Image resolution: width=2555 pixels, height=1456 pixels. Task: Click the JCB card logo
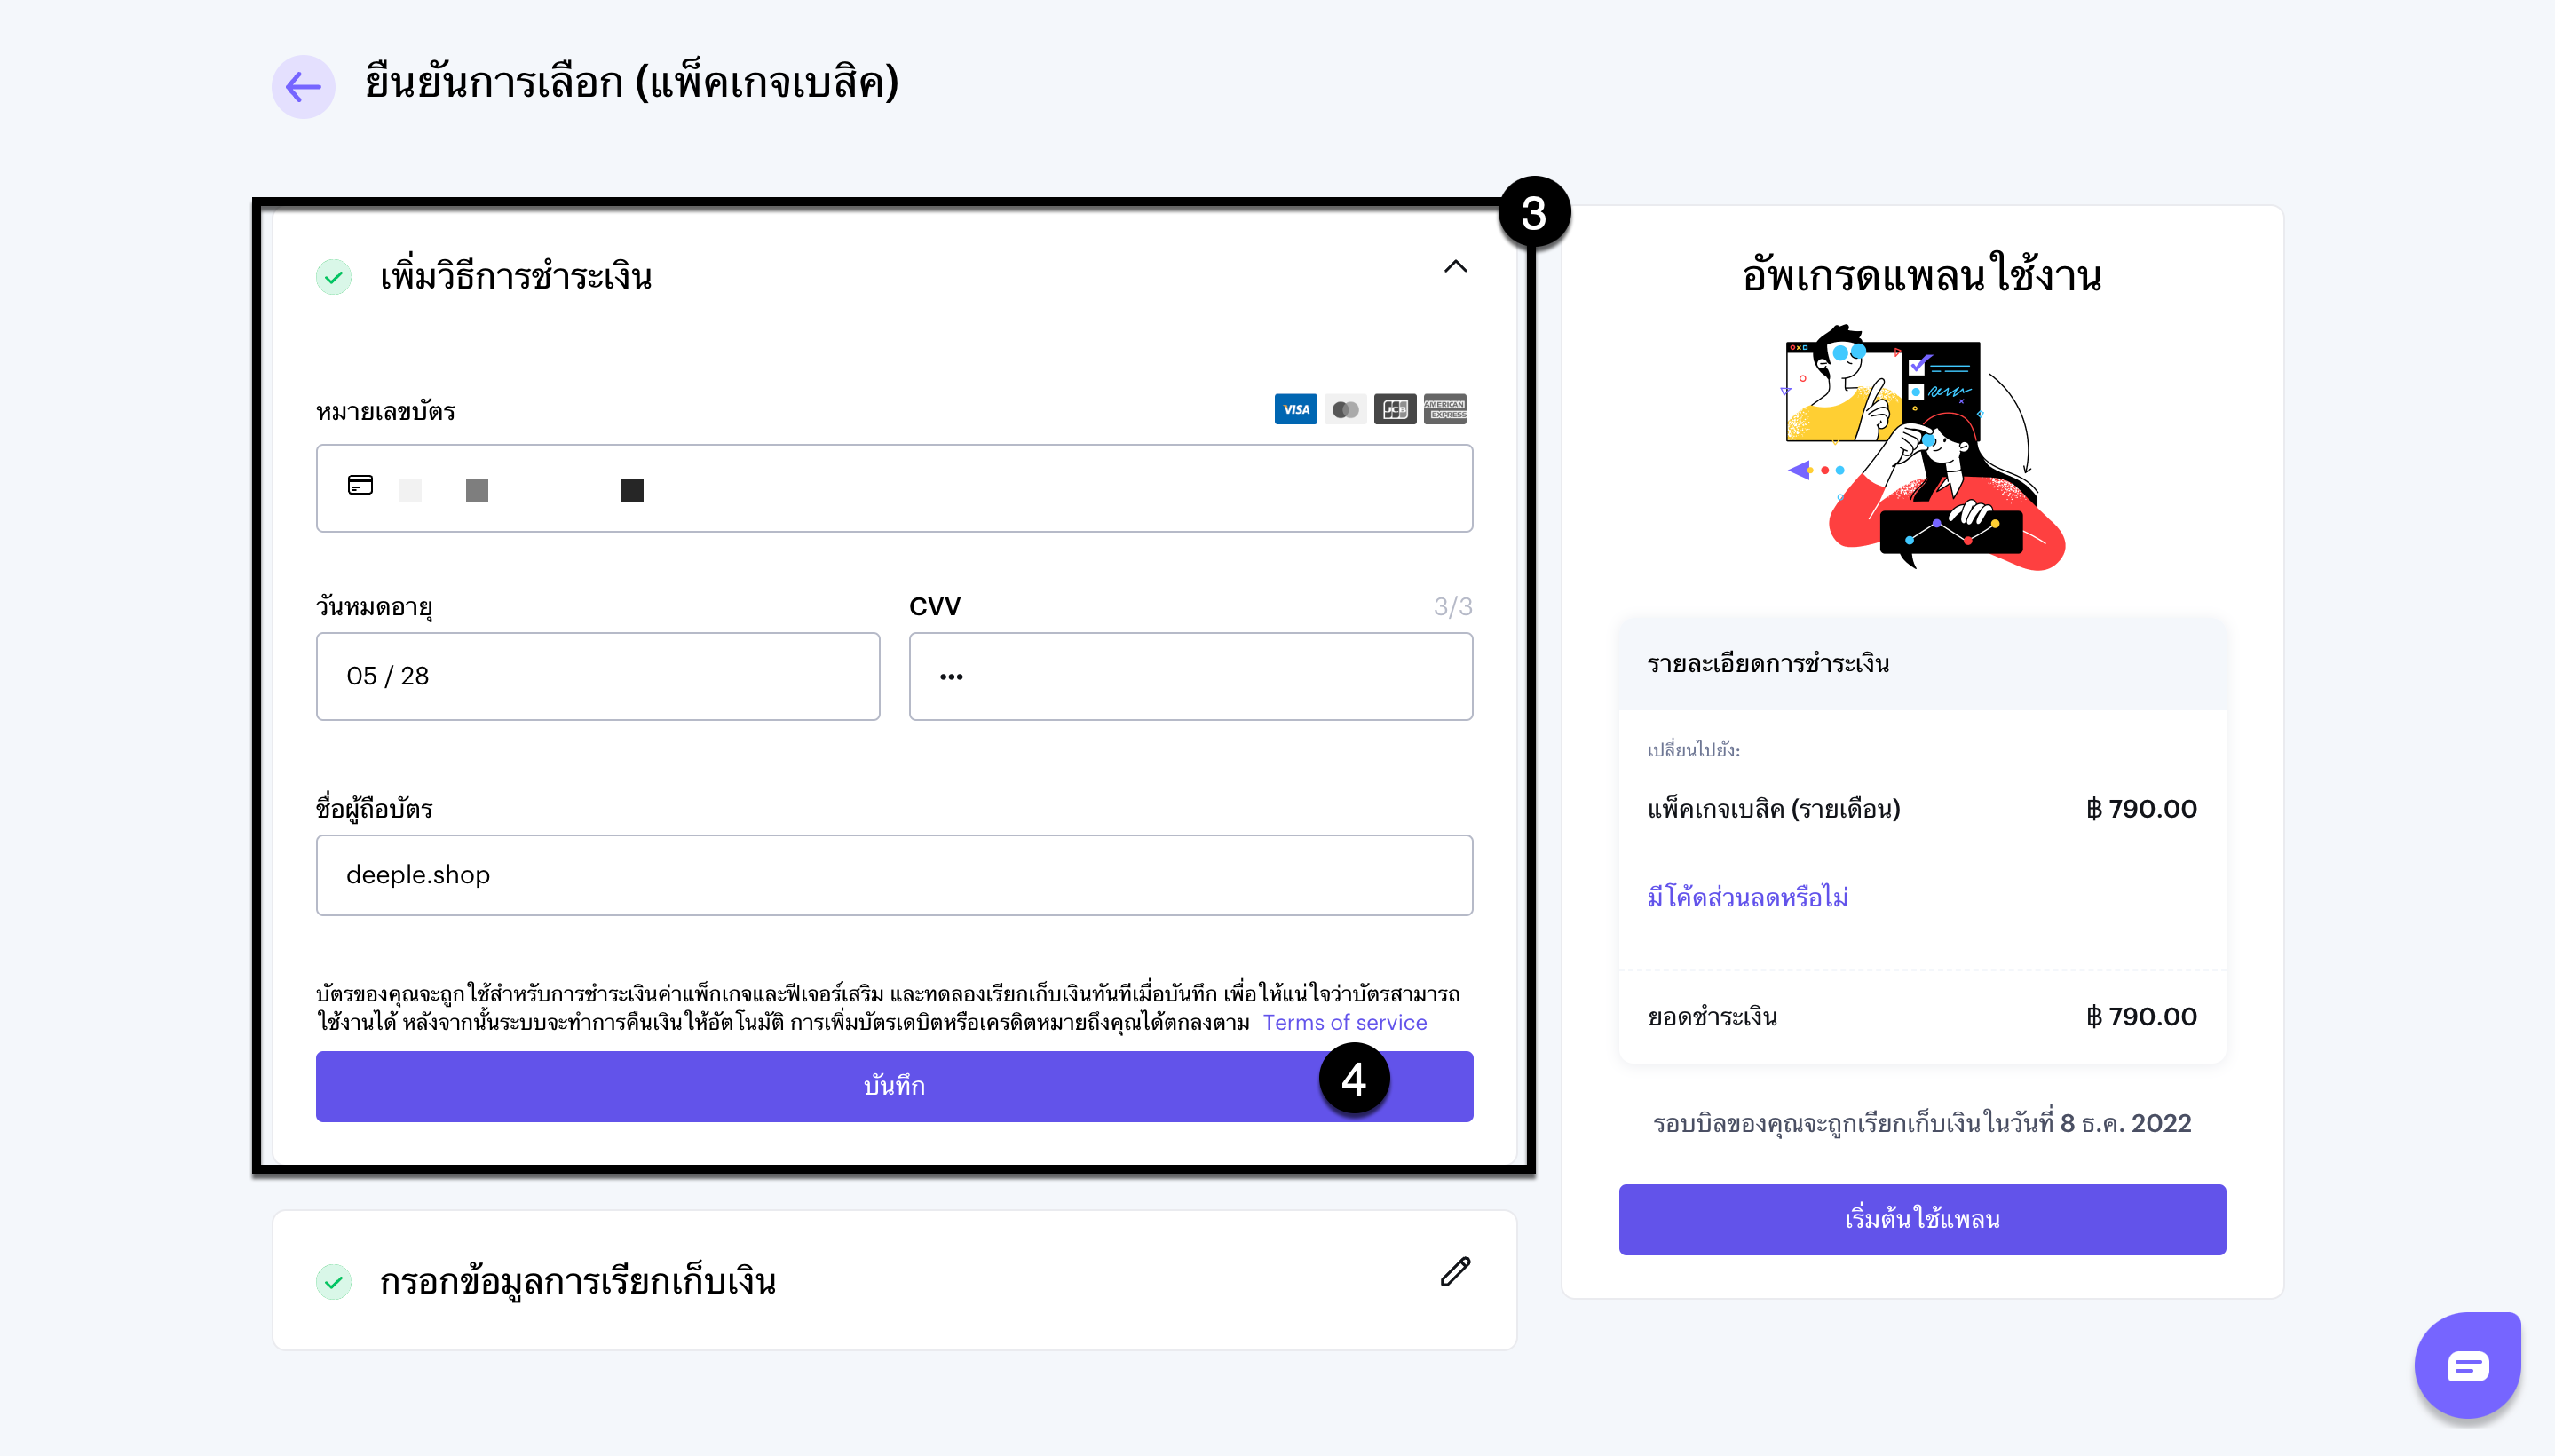(x=1394, y=409)
